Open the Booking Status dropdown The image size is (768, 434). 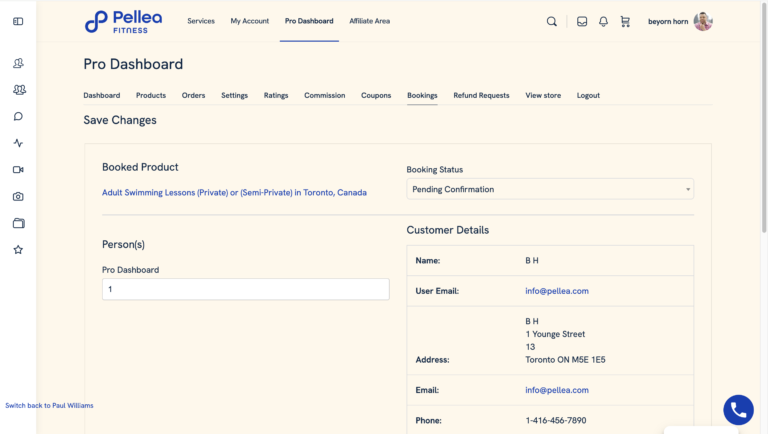click(550, 189)
